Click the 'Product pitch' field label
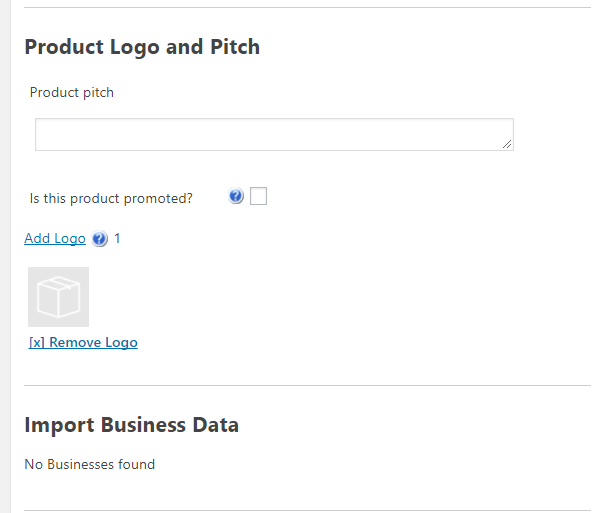The image size is (600, 513). [x=72, y=93]
